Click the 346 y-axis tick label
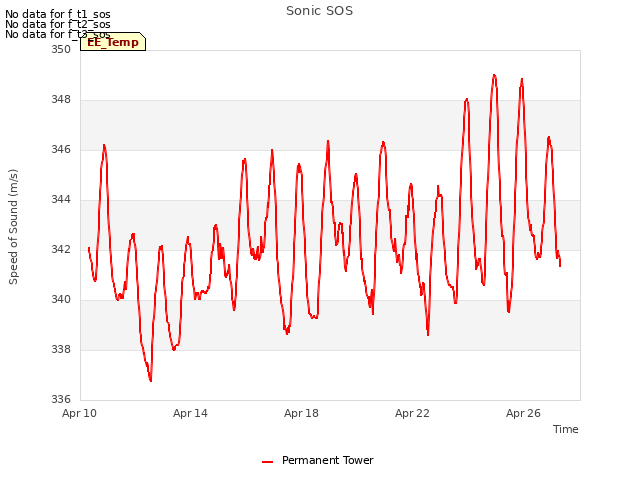This screenshot has height=480, width=640. coord(61,149)
